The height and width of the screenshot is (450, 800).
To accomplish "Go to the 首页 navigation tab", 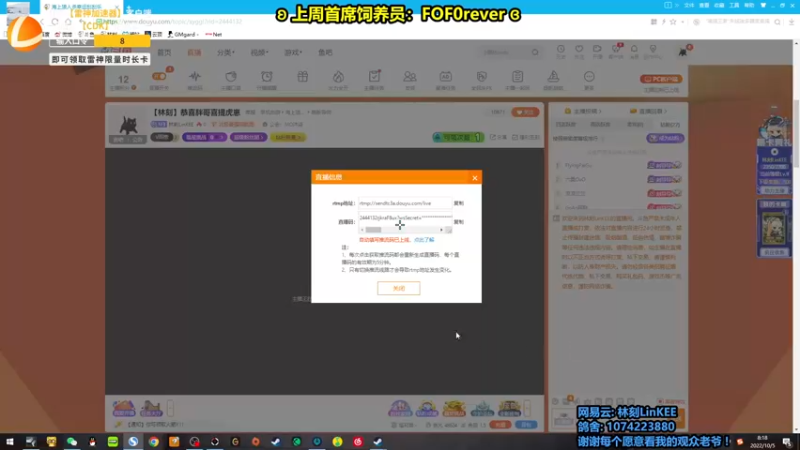I will 164,53.
